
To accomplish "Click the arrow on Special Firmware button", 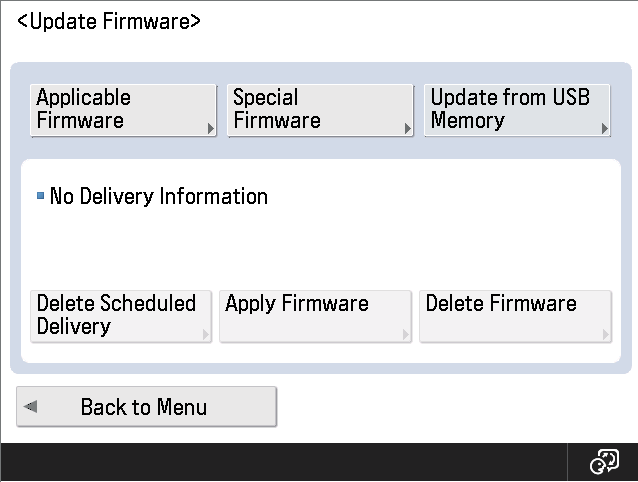I will coord(407,129).
